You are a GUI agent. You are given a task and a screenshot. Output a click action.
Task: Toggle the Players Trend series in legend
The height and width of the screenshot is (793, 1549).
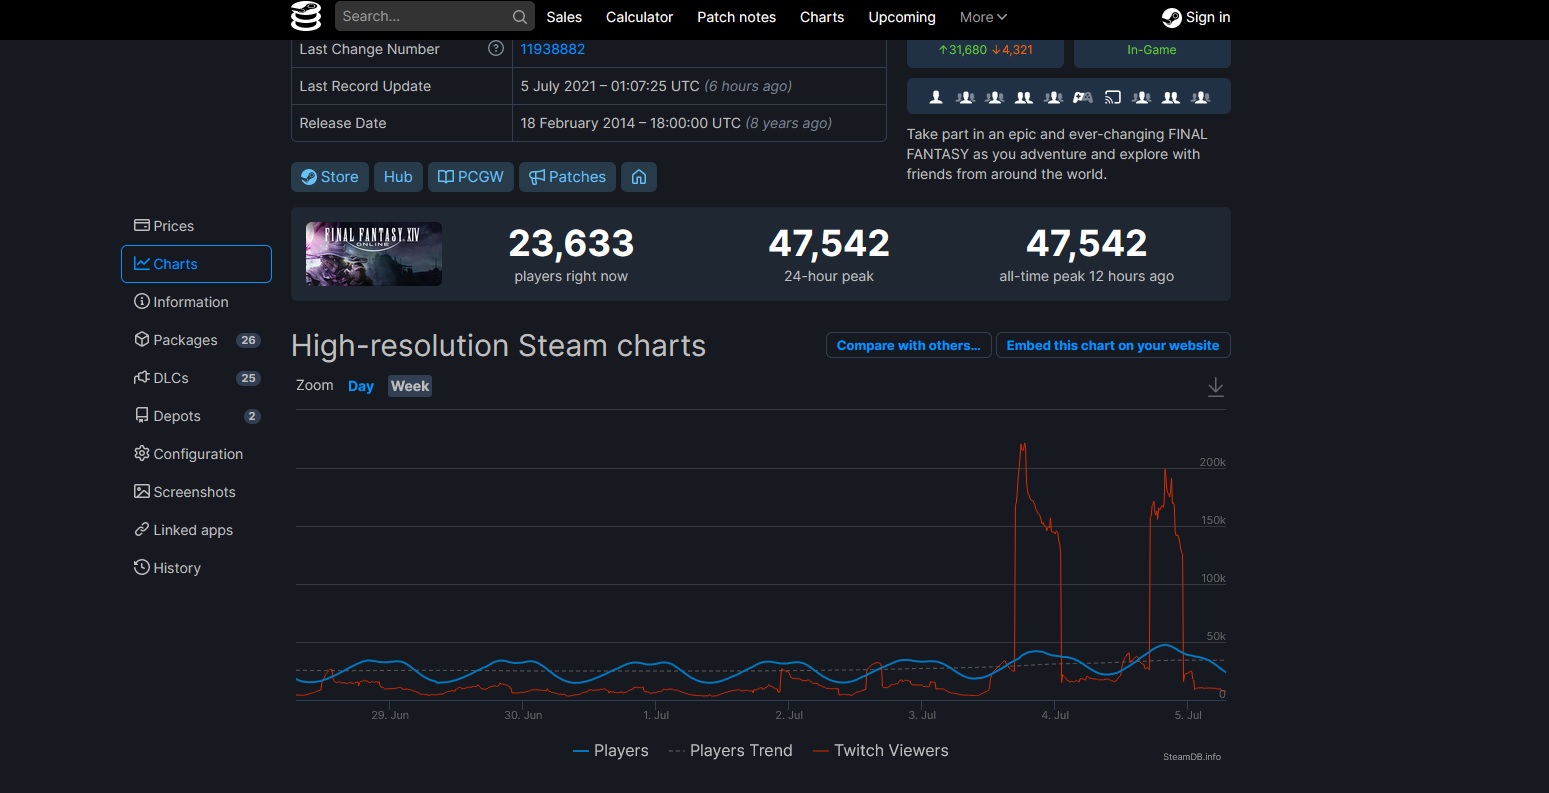(730, 751)
